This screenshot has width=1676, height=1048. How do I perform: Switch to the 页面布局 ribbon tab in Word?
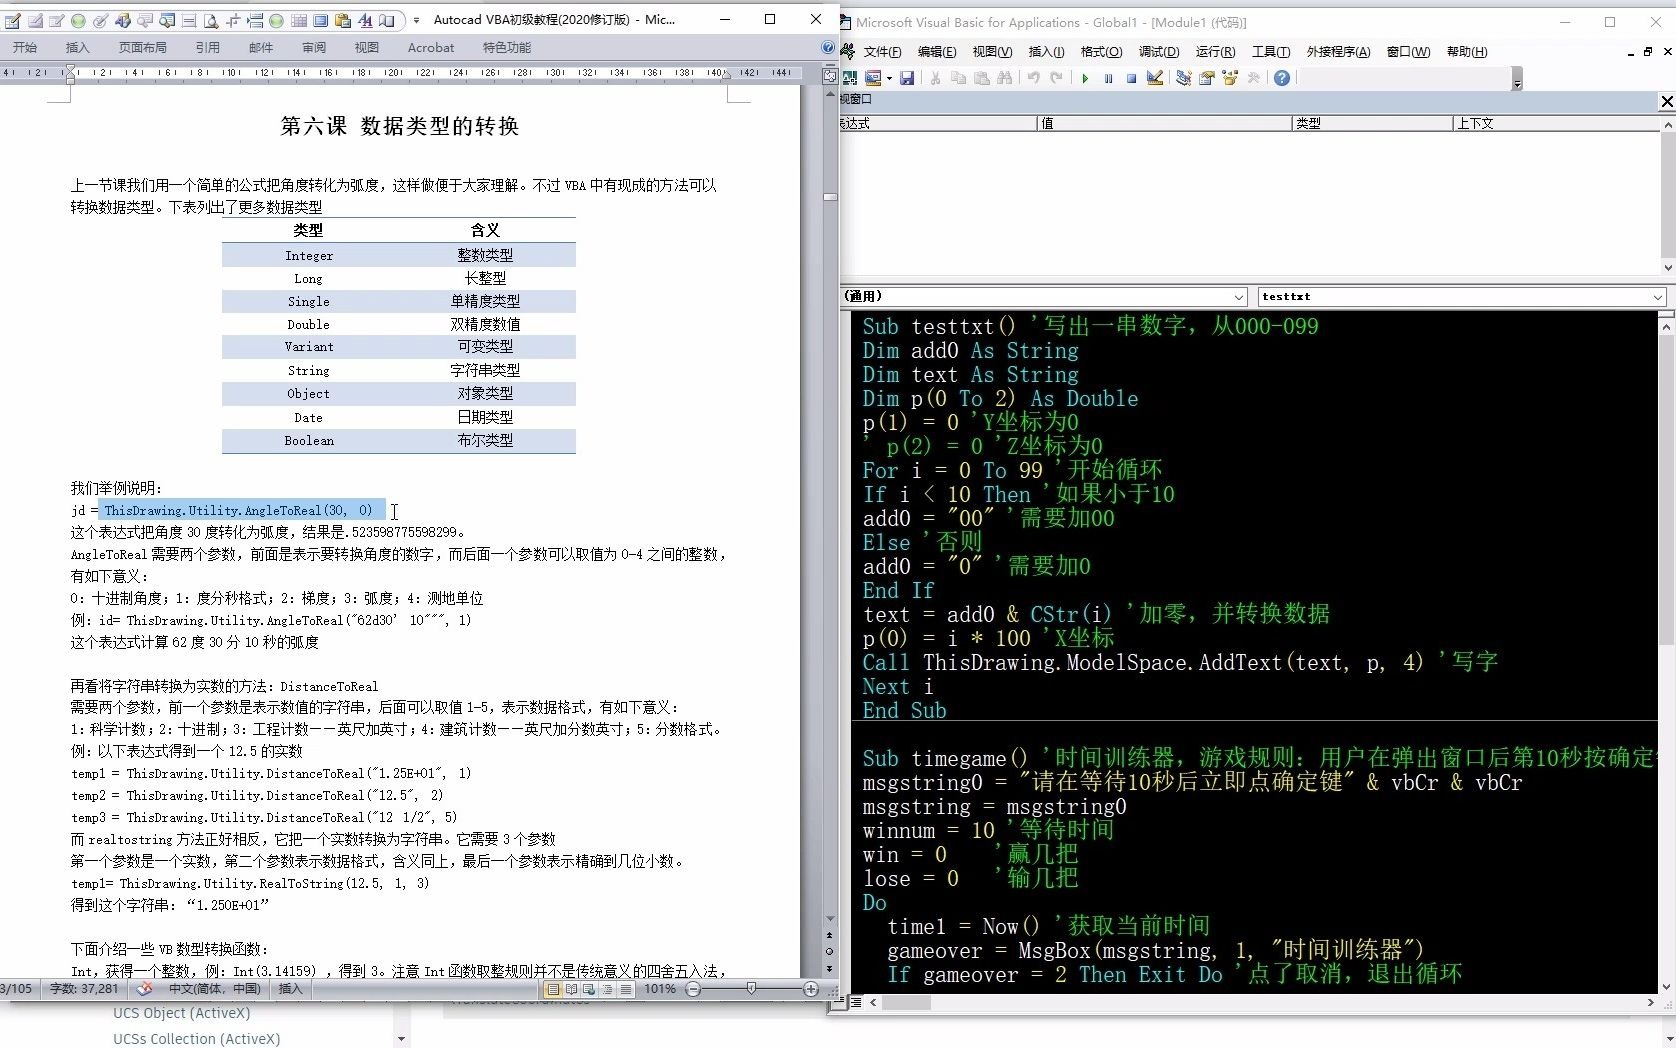pyautogui.click(x=141, y=47)
